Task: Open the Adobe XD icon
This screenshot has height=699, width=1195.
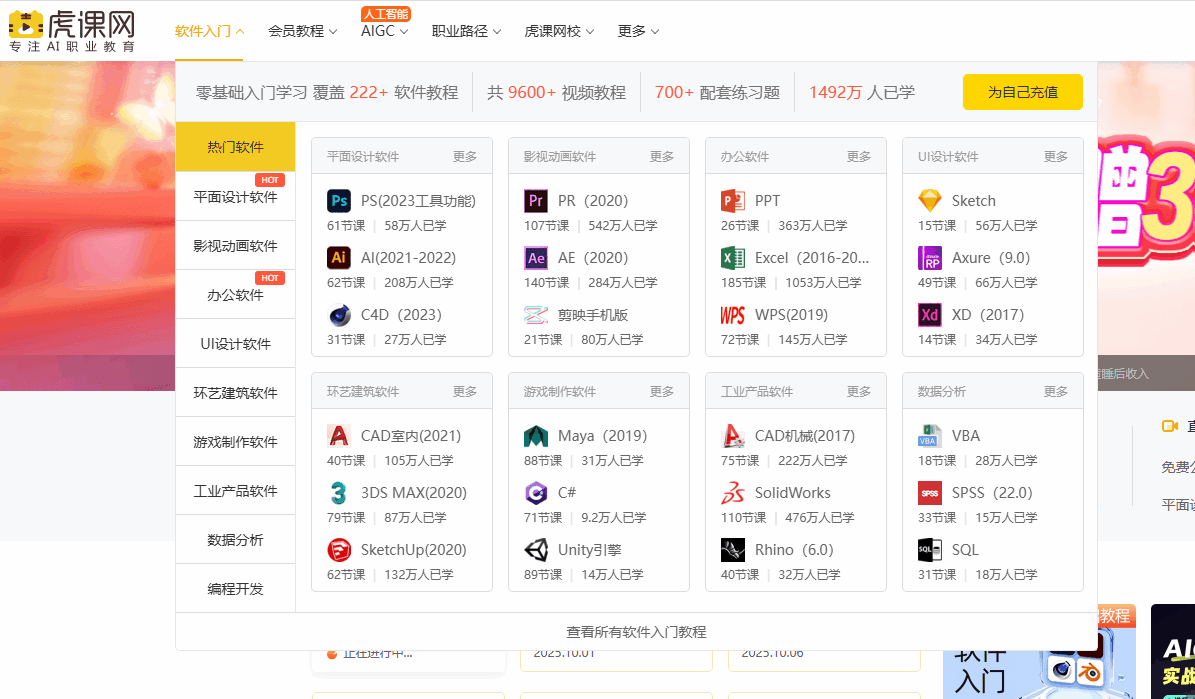Action: click(930, 315)
